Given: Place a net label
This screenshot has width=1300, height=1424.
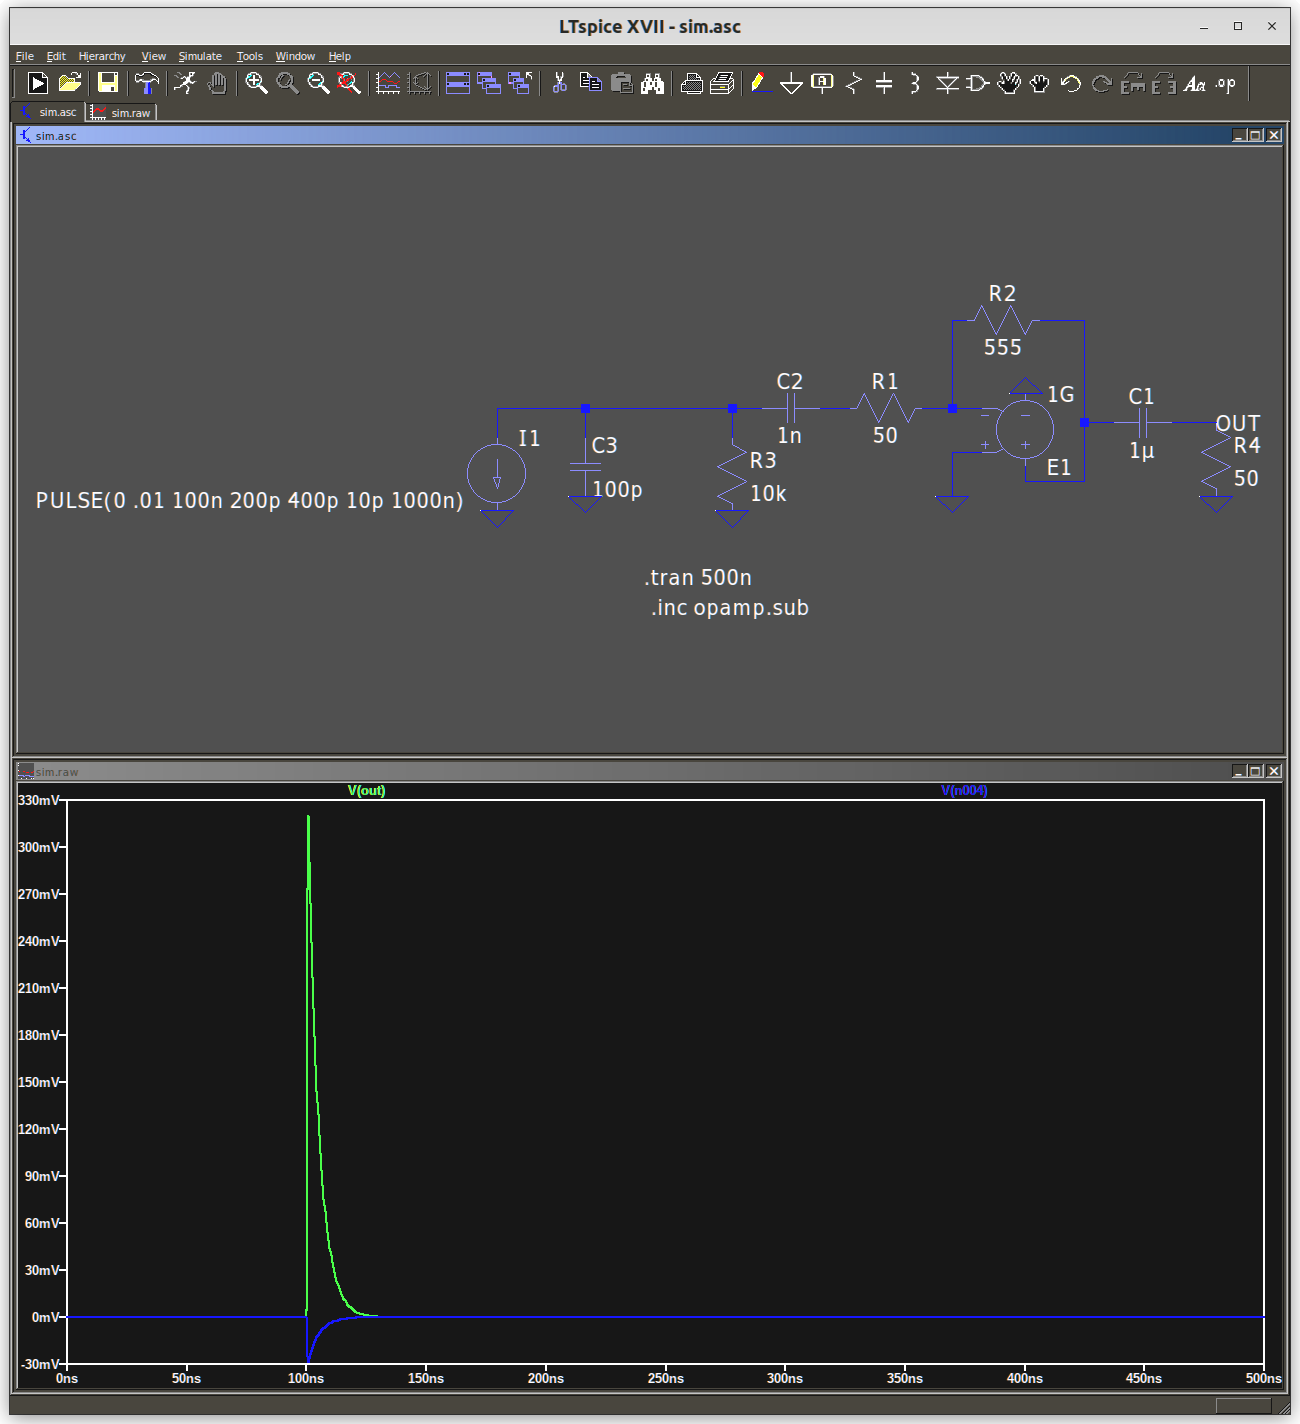Looking at the screenshot, I should click(x=822, y=84).
